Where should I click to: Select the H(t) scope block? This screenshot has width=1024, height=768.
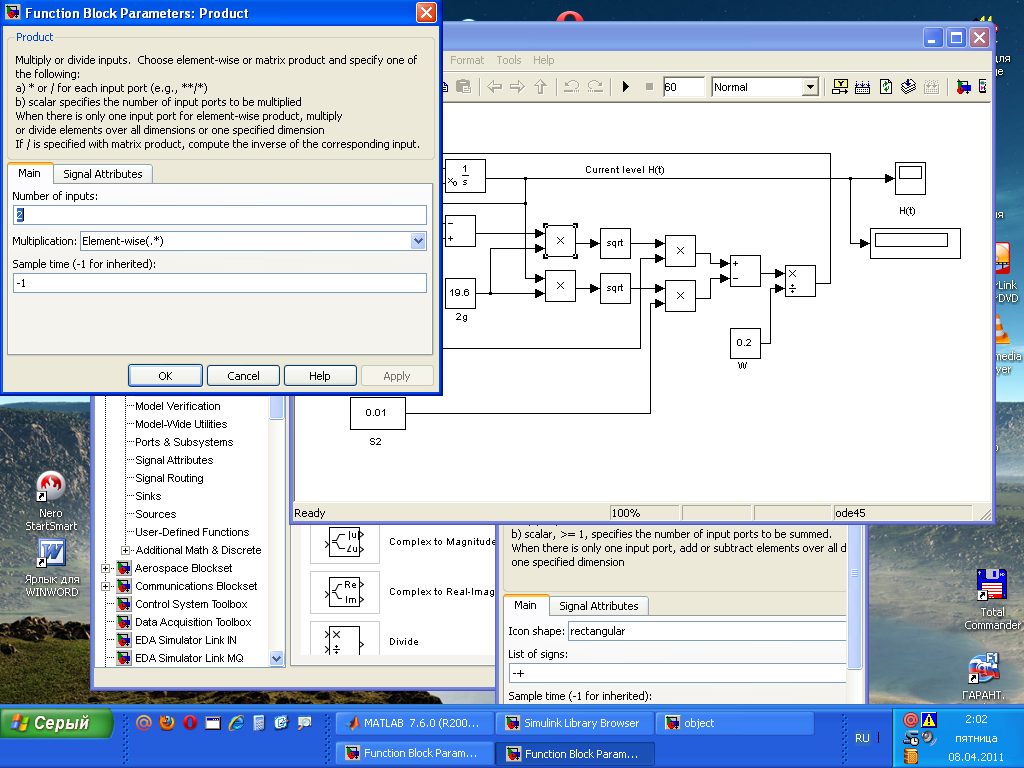tap(910, 179)
